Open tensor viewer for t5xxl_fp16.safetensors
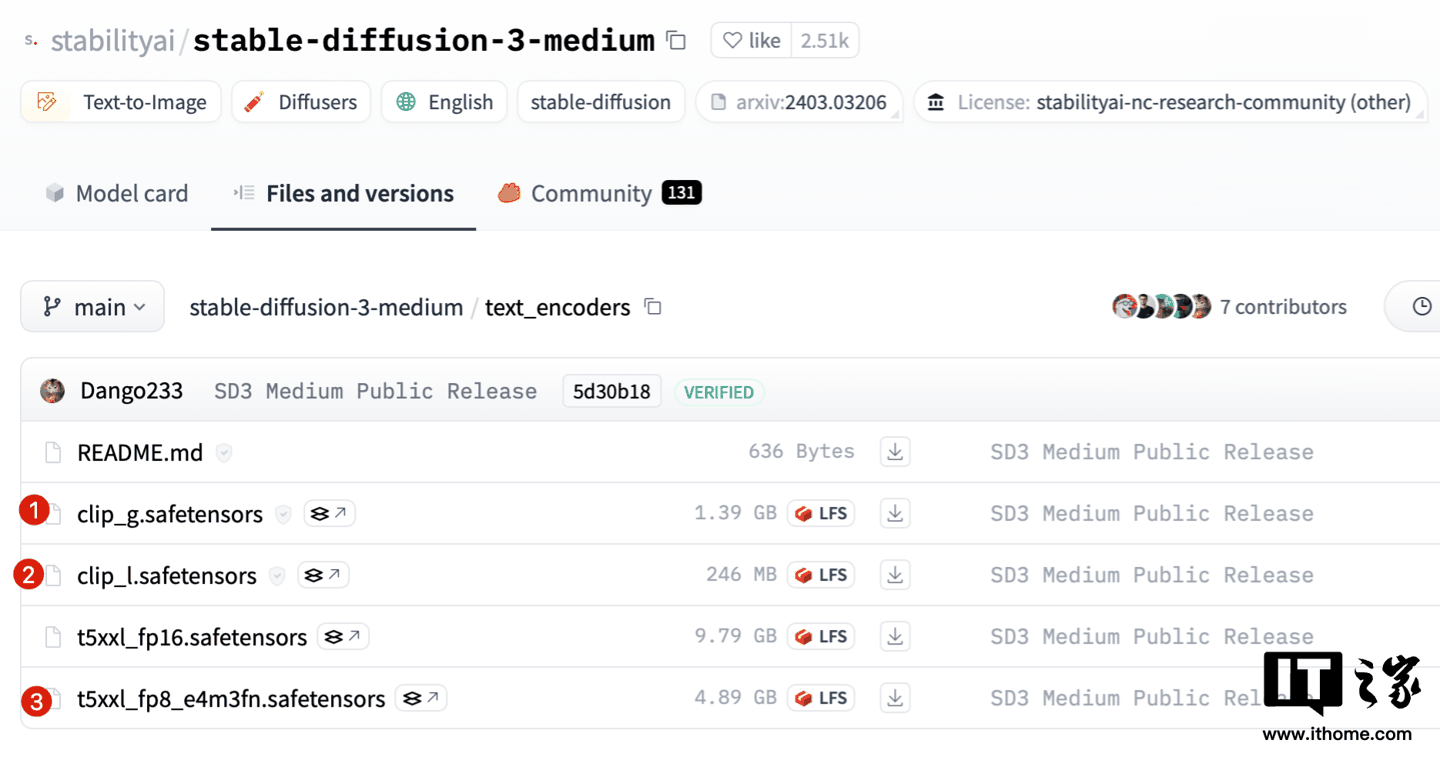This screenshot has width=1440, height=760. [343, 637]
